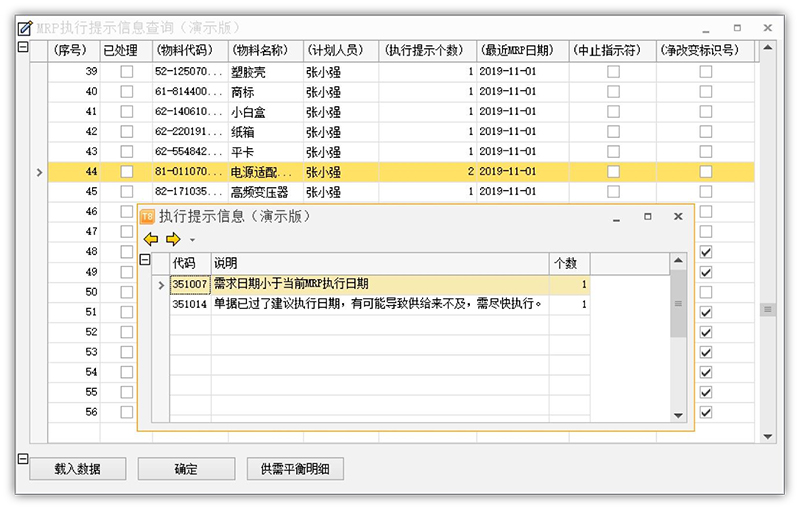Click popup 说明 column header
Viewport: 800px width, 510px height.
click(380, 263)
